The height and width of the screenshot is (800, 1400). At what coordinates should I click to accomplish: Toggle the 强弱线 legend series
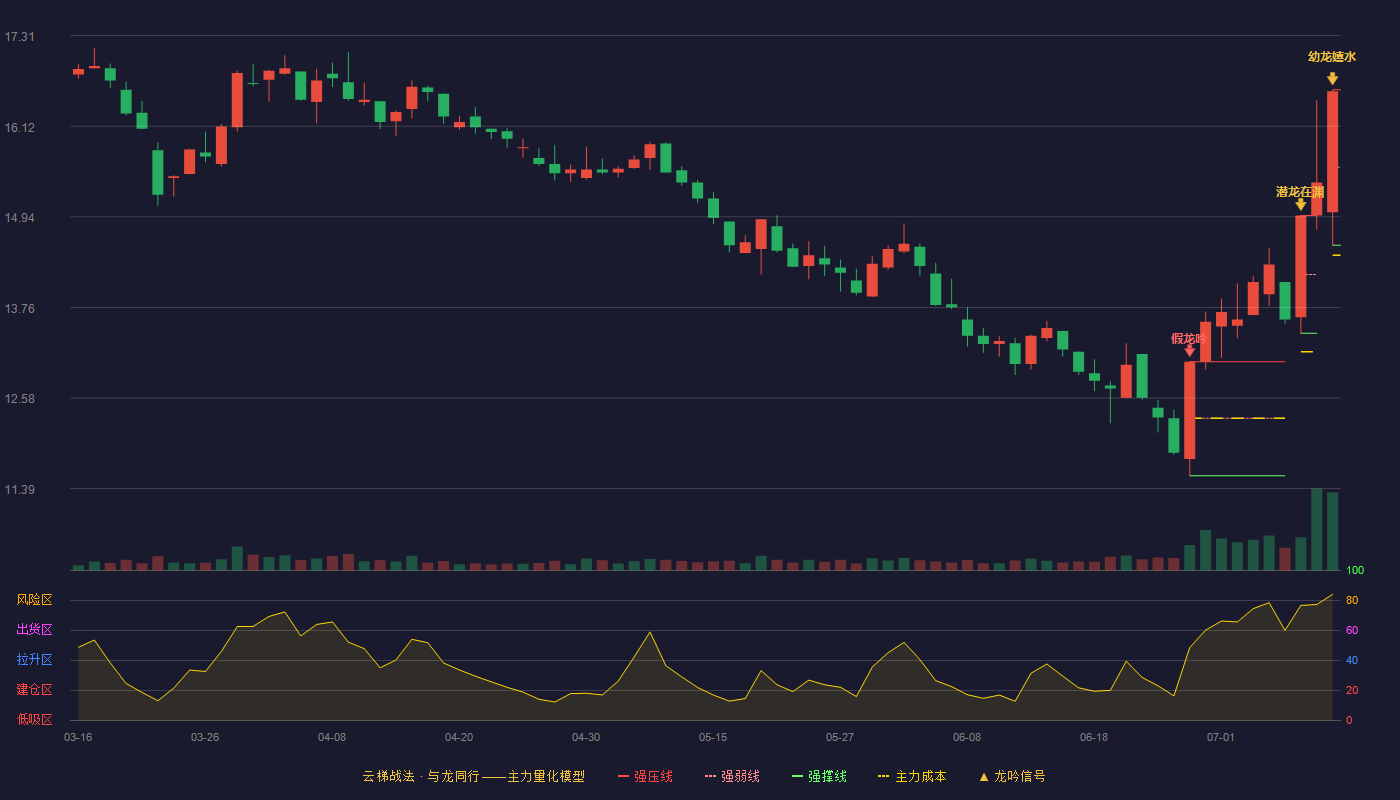point(732,776)
